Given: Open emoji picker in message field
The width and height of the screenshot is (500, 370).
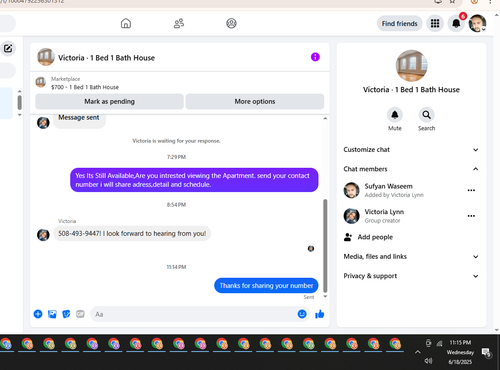Looking at the screenshot, I should (302, 314).
